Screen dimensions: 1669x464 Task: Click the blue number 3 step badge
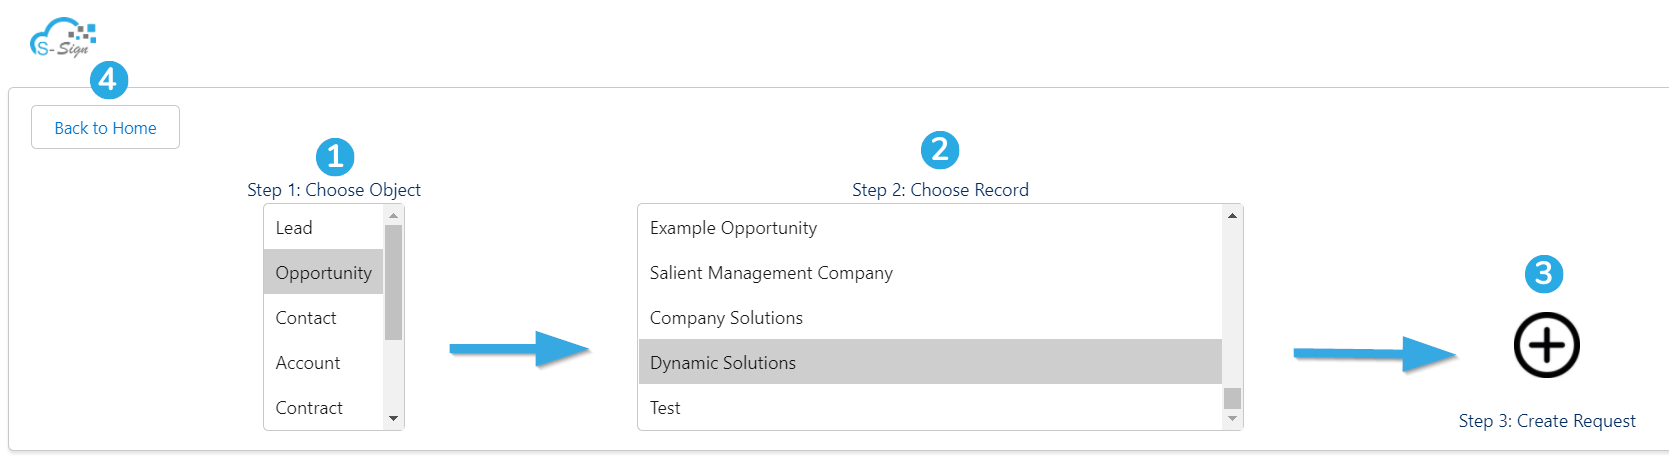(x=1543, y=273)
